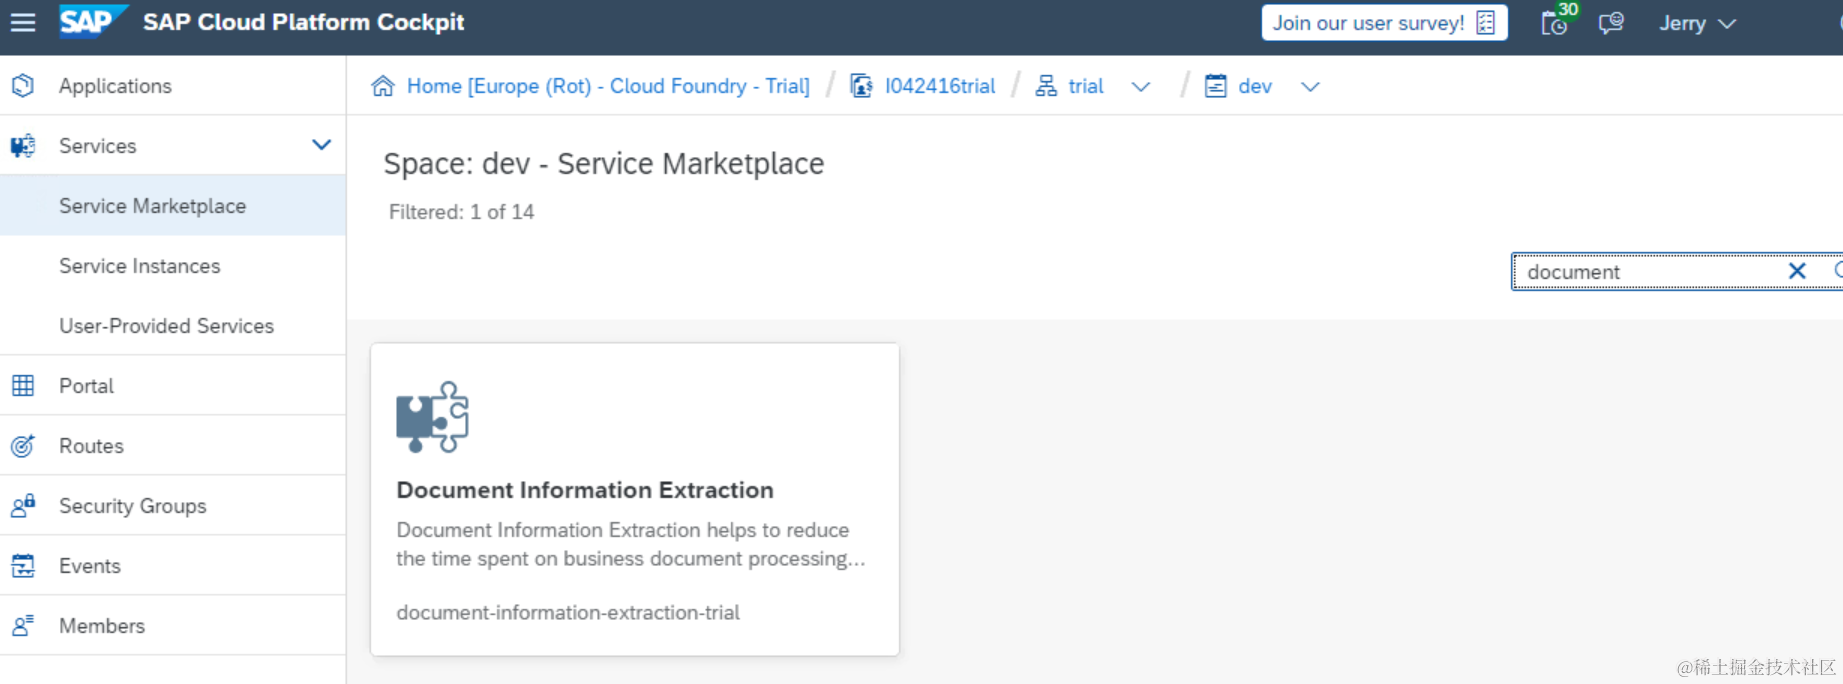
Task: Click the Members person icon
Action: click(23, 626)
